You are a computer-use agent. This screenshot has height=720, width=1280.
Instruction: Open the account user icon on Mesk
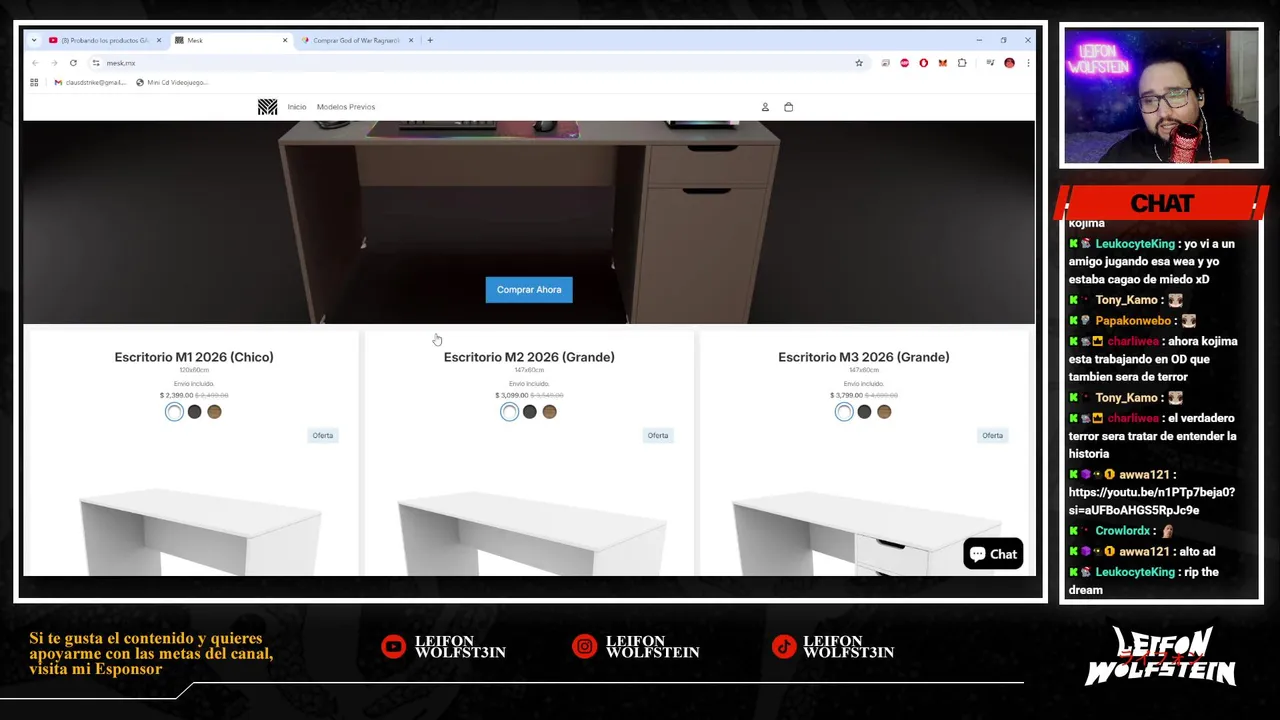click(765, 107)
